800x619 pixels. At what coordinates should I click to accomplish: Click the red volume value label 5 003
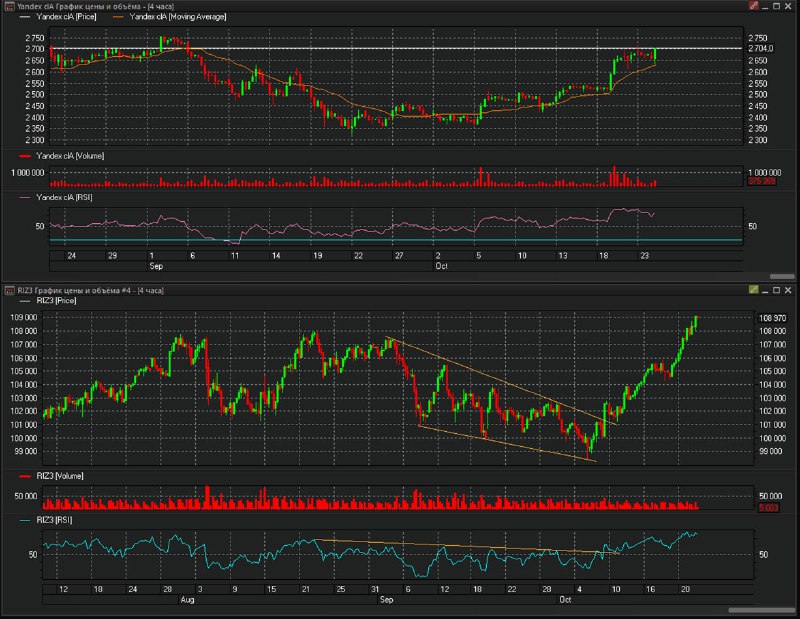(x=768, y=508)
